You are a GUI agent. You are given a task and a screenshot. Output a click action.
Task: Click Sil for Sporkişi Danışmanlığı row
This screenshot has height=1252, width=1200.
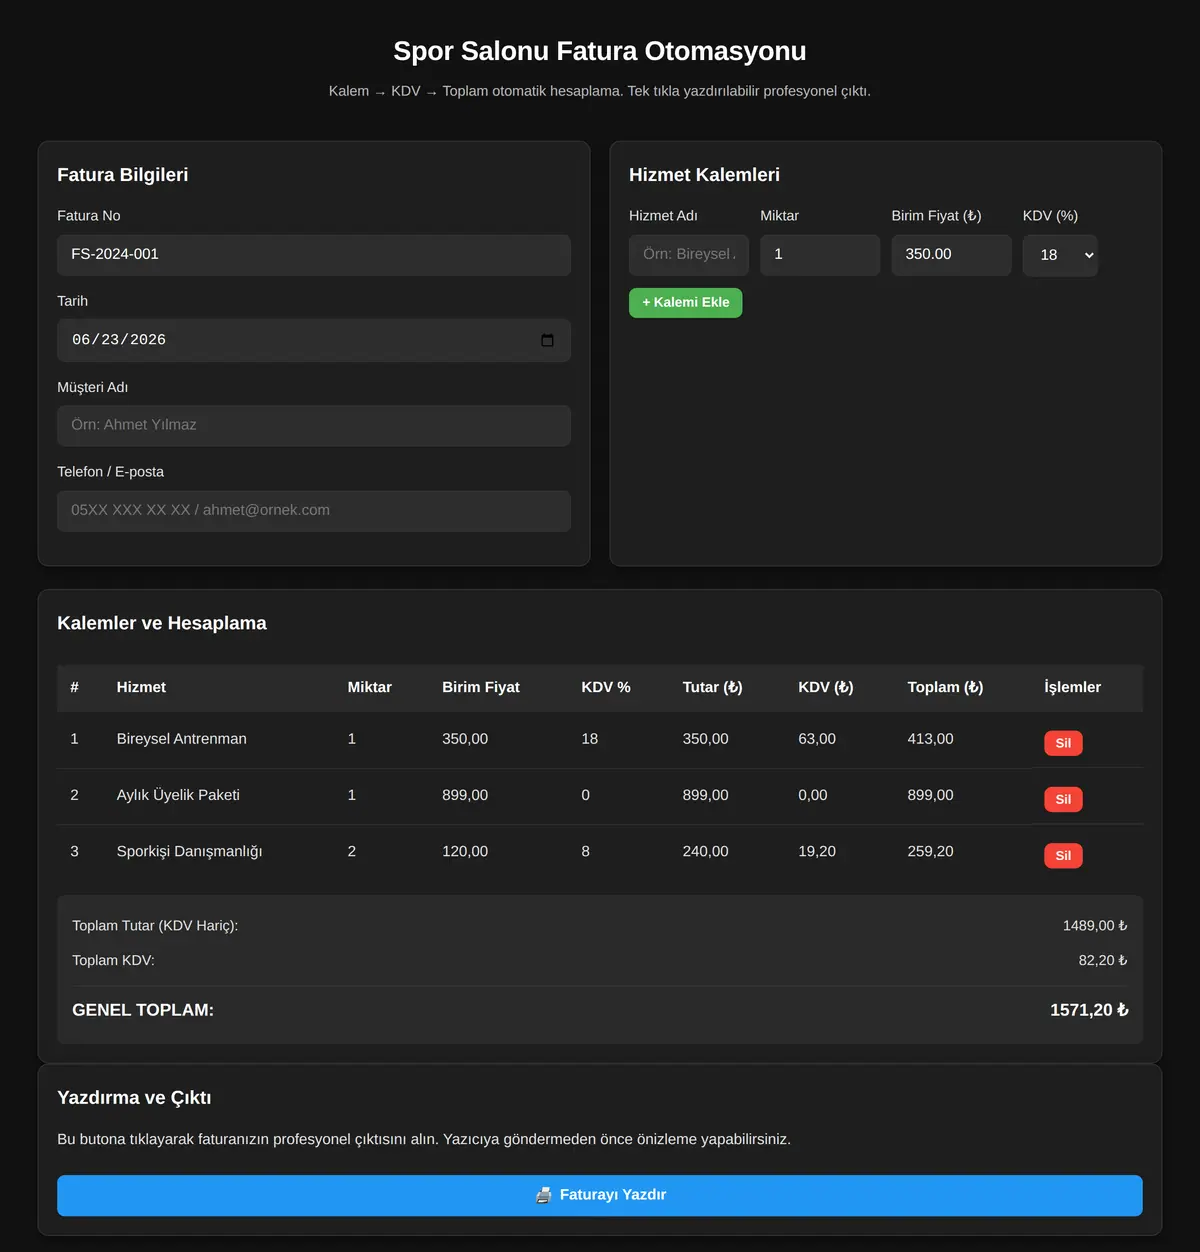(x=1063, y=855)
